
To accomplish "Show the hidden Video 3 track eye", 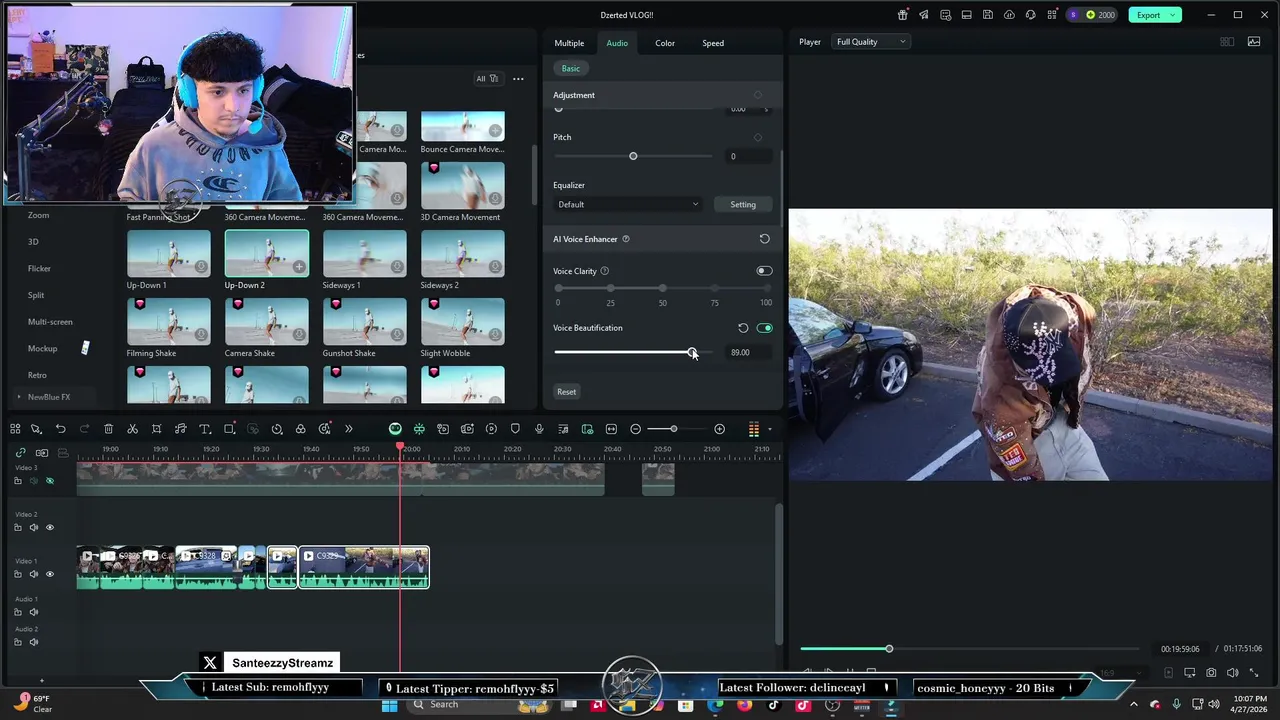I will pyautogui.click(x=50, y=481).
